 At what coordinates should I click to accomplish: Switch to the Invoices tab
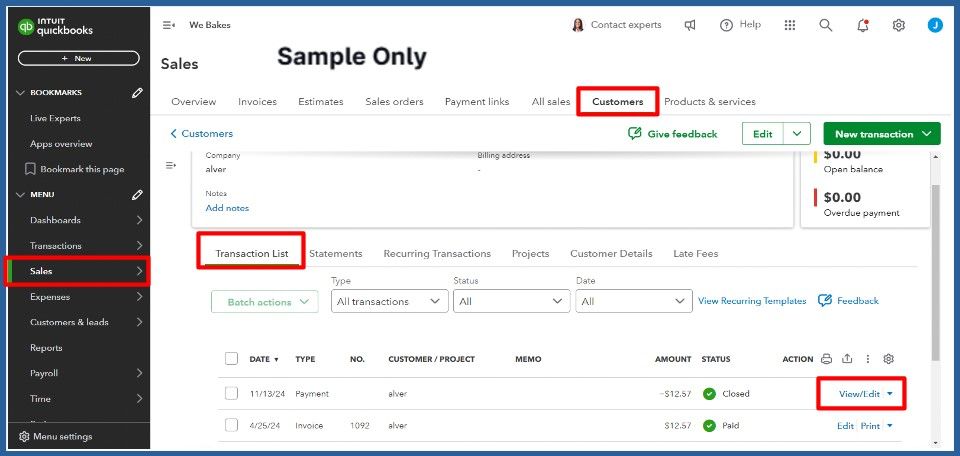pyautogui.click(x=257, y=102)
